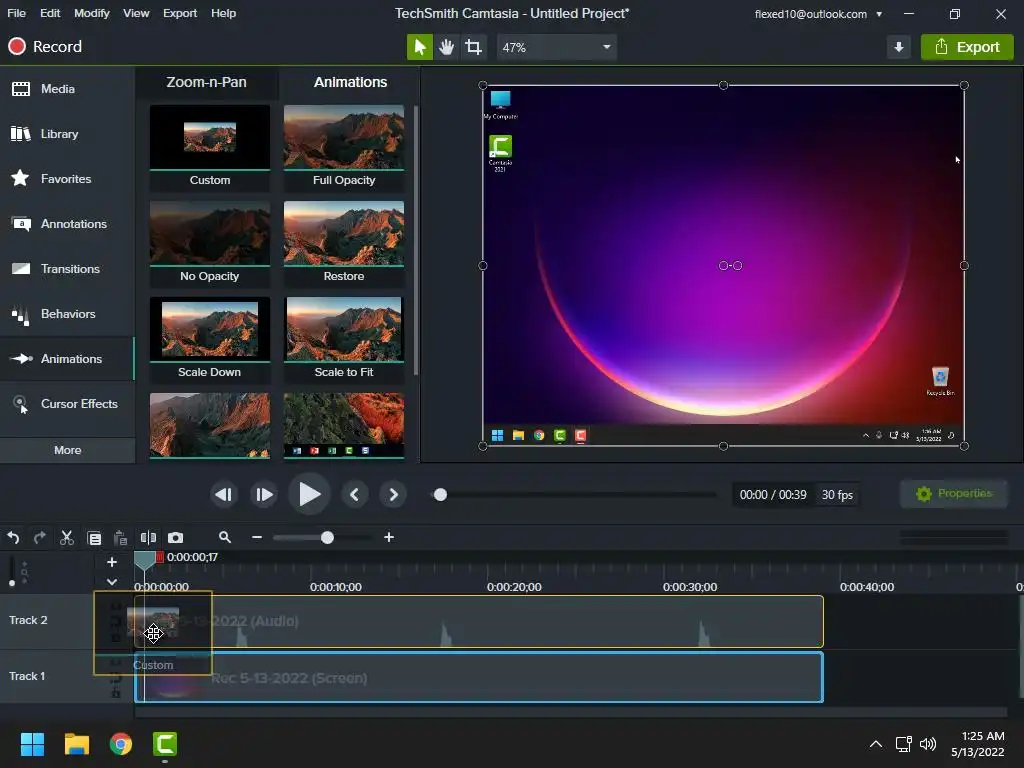
Task: Open the account dropdown for flexed10@outlook.com
Action: pyautogui.click(x=879, y=14)
